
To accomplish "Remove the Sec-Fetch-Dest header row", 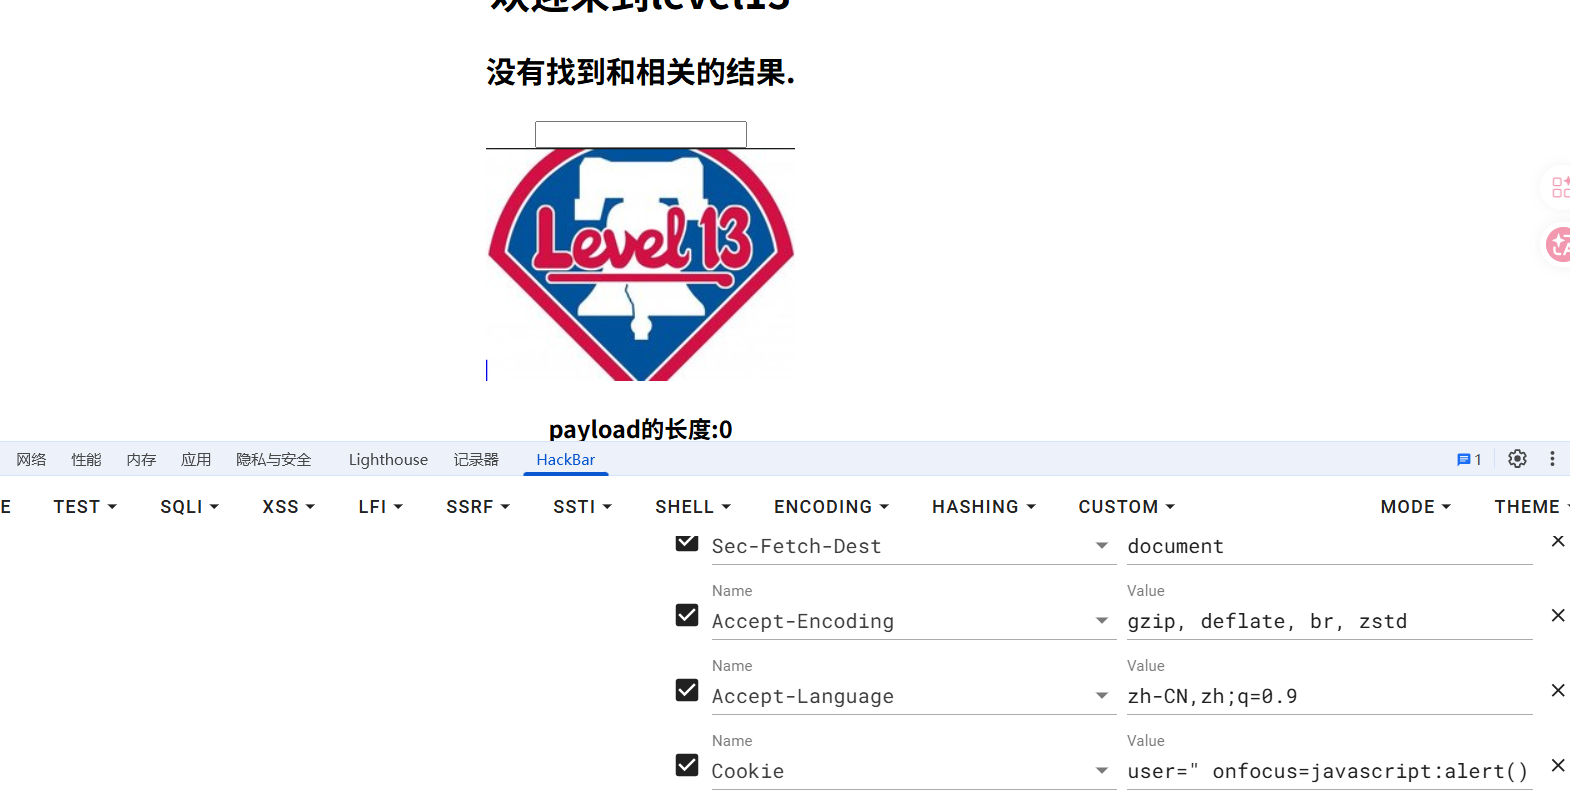I will pyautogui.click(x=1558, y=541).
